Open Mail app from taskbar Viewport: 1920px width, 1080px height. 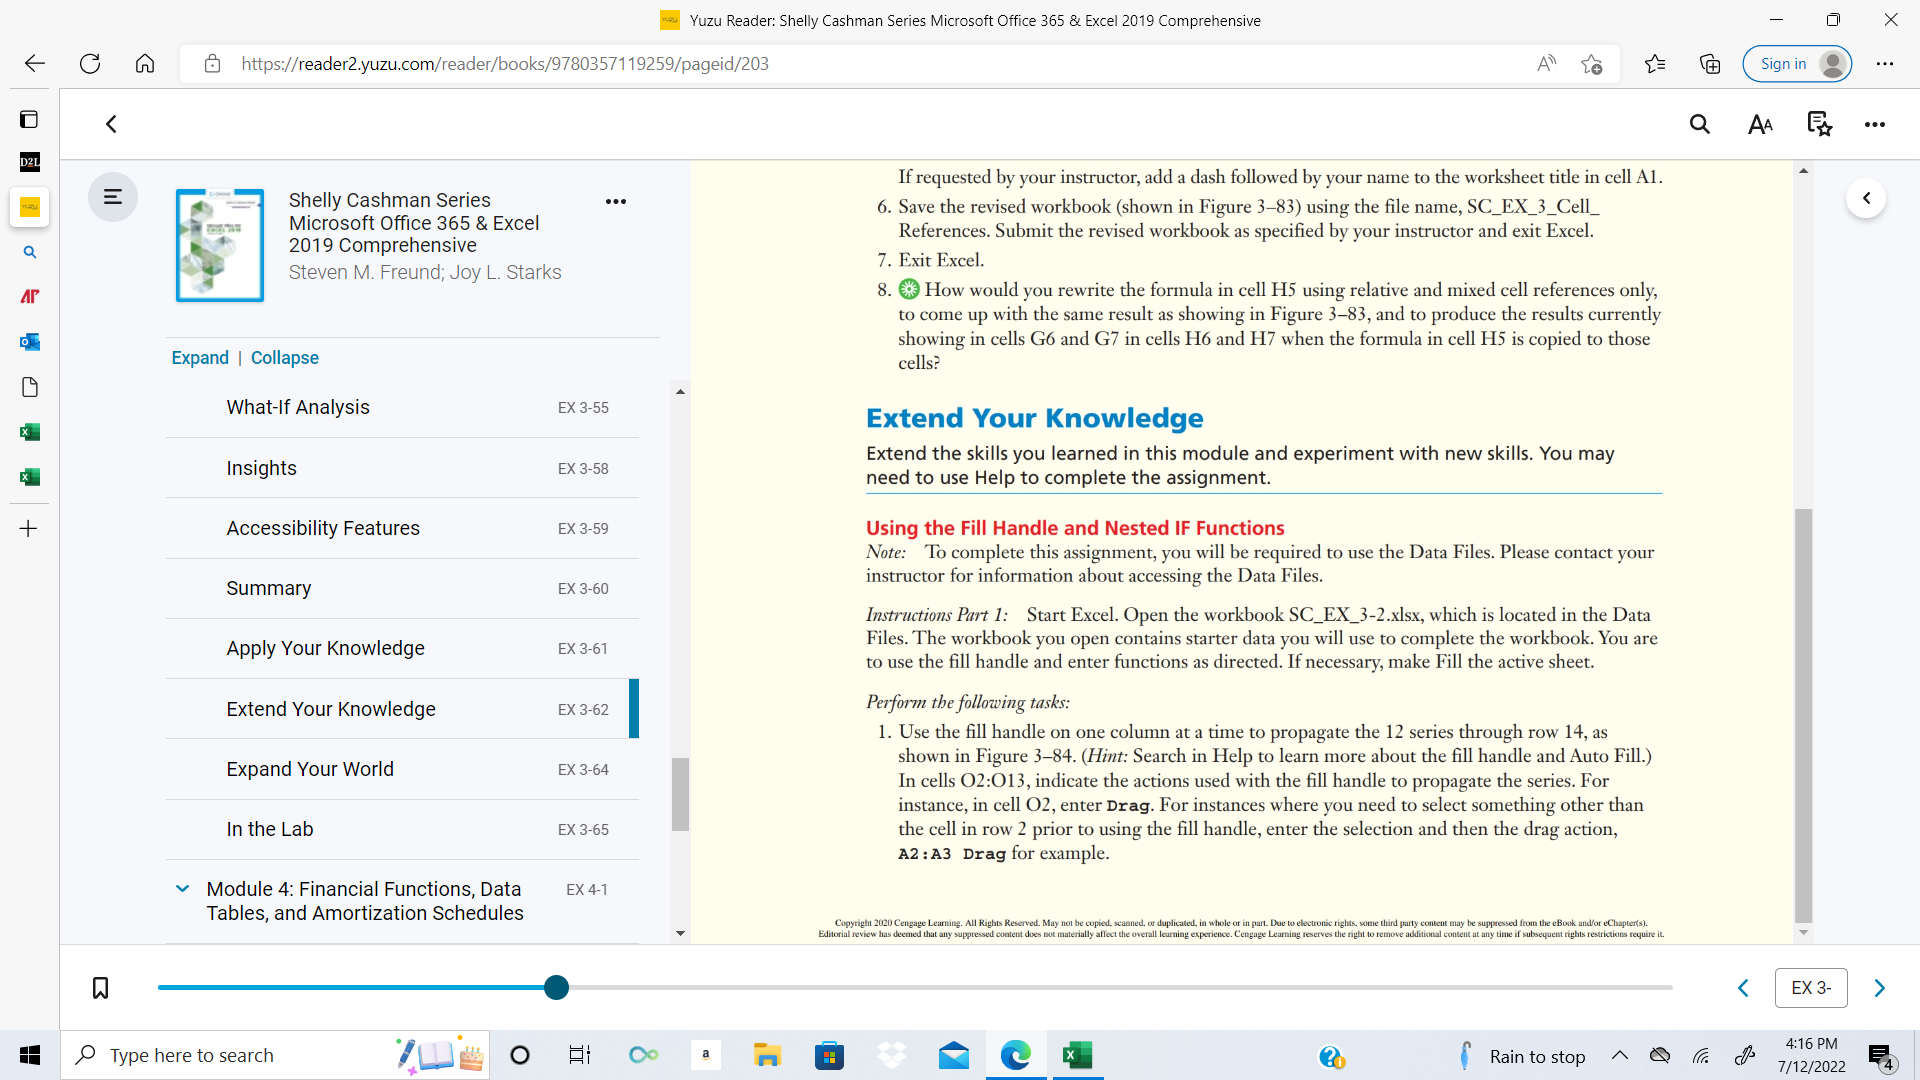954,1055
